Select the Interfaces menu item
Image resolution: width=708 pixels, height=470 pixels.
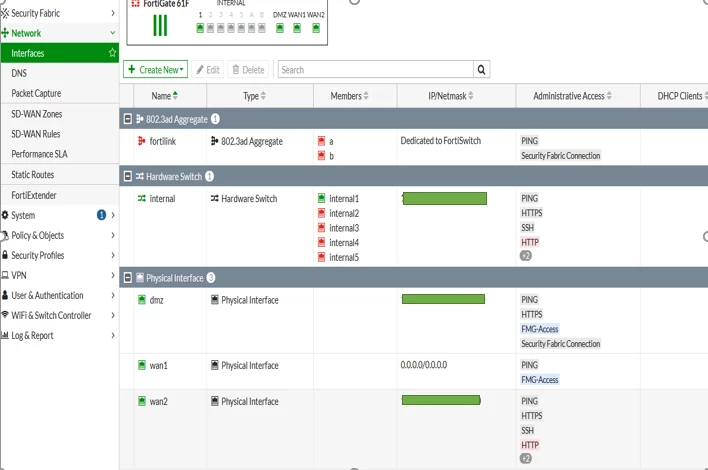[59, 53]
